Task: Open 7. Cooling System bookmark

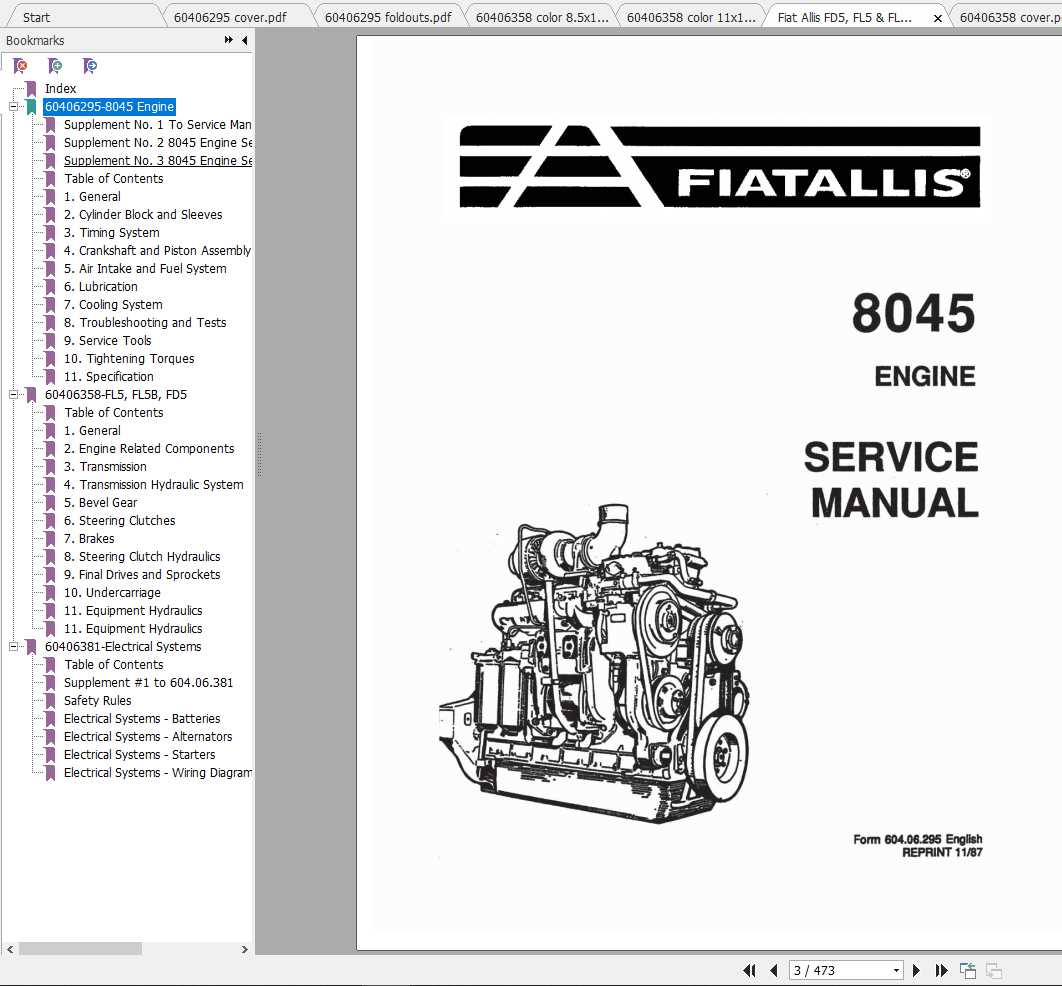Action: [x=113, y=304]
